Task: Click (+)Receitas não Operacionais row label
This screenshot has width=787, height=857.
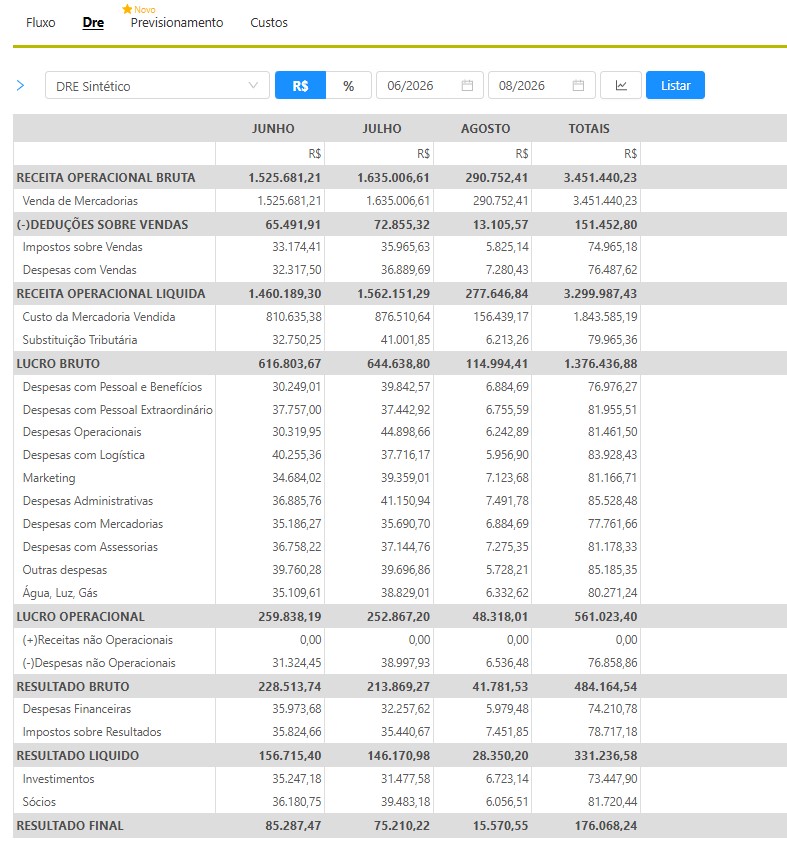Action: (x=97, y=640)
